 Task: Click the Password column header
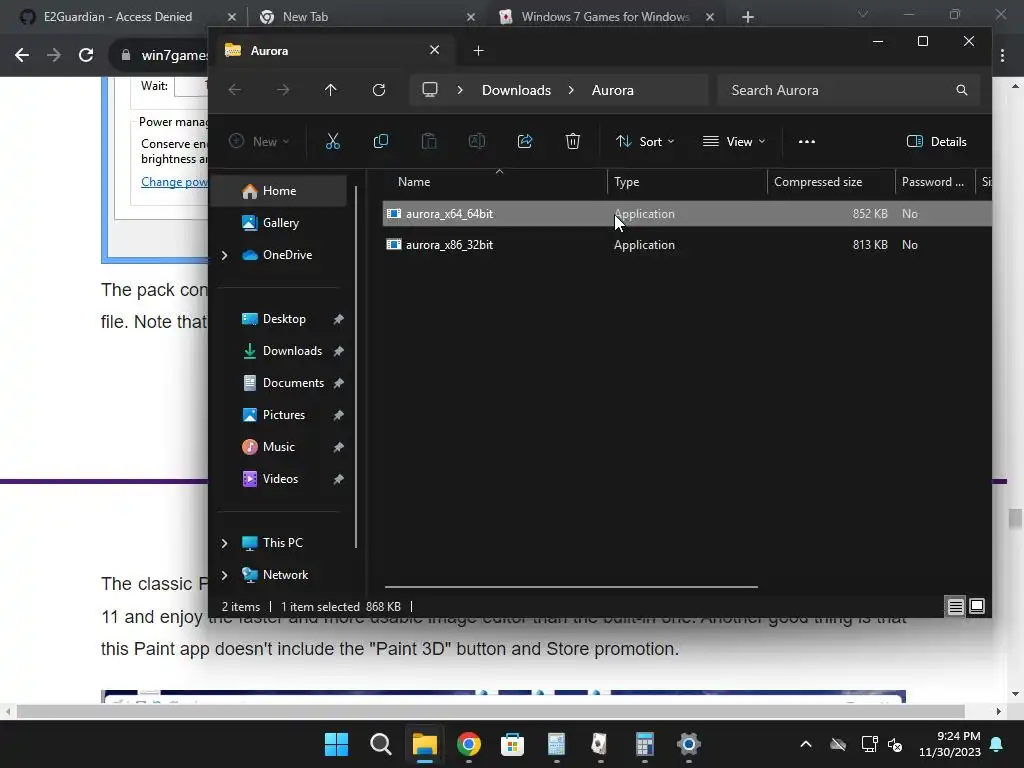934,182
